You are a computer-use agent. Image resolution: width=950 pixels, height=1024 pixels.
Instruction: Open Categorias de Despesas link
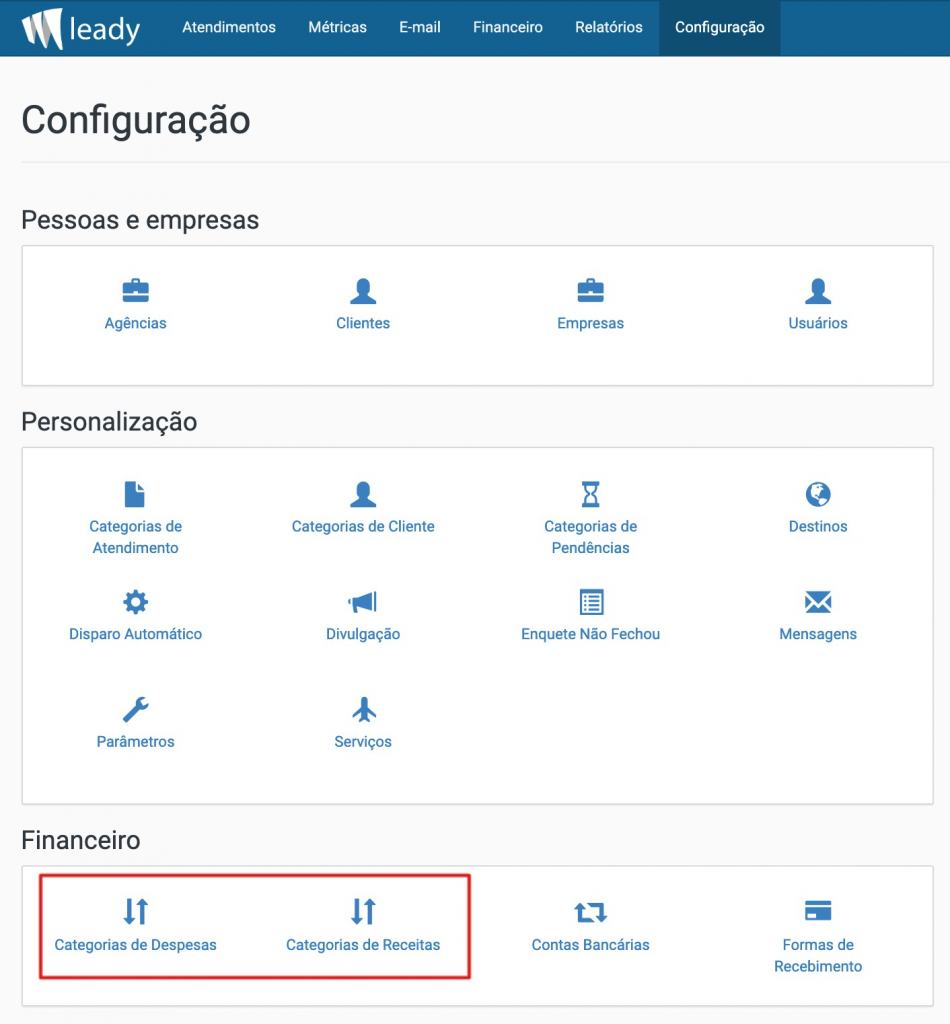(x=136, y=945)
